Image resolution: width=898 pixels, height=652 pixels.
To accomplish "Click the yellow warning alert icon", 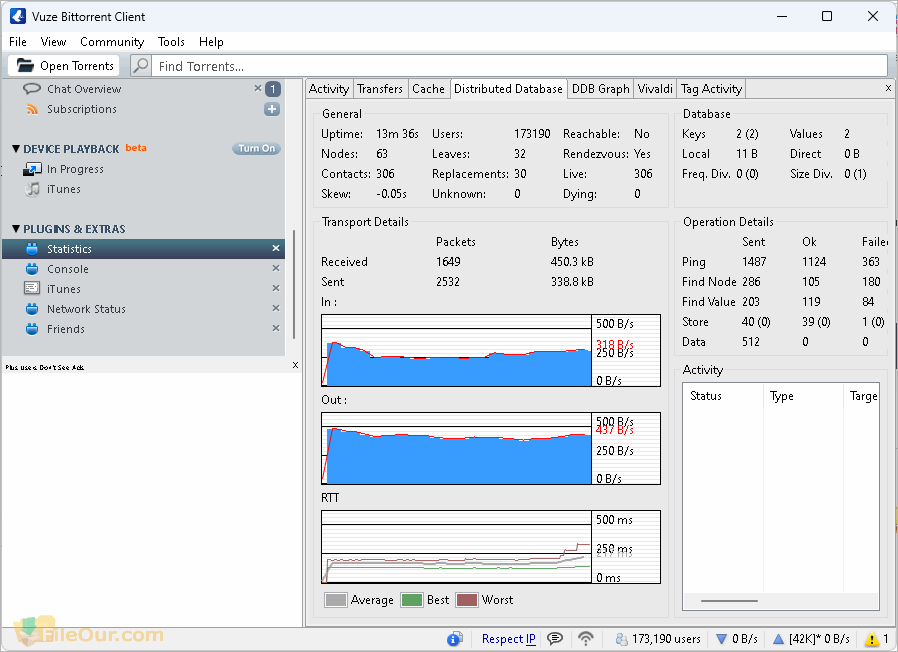I will click(871, 639).
